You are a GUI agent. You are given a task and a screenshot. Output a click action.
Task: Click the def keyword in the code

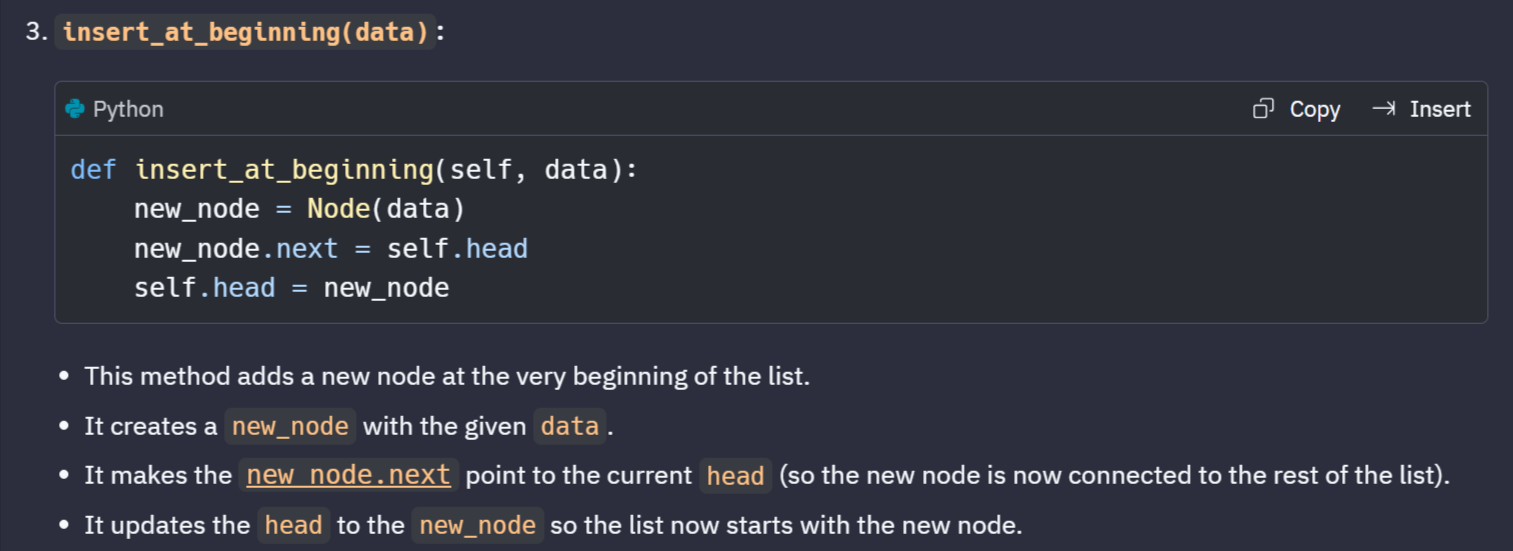(94, 170)
